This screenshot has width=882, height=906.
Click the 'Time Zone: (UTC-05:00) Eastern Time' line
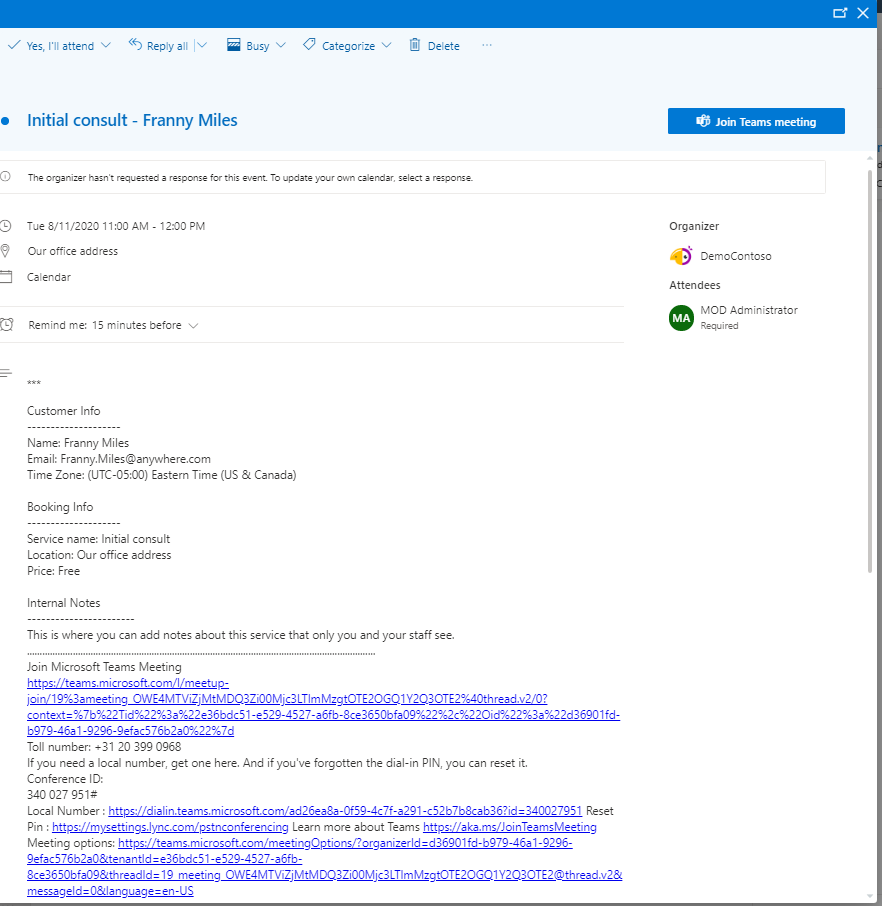tap(162, 475)
